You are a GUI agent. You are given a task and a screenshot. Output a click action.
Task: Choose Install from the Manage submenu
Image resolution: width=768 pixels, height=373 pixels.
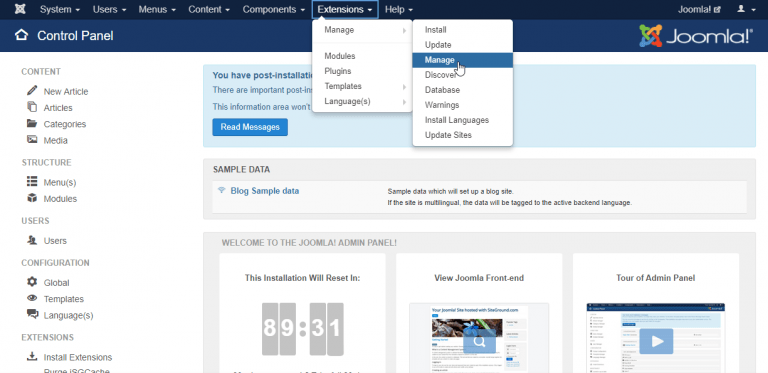pos(463,30)
